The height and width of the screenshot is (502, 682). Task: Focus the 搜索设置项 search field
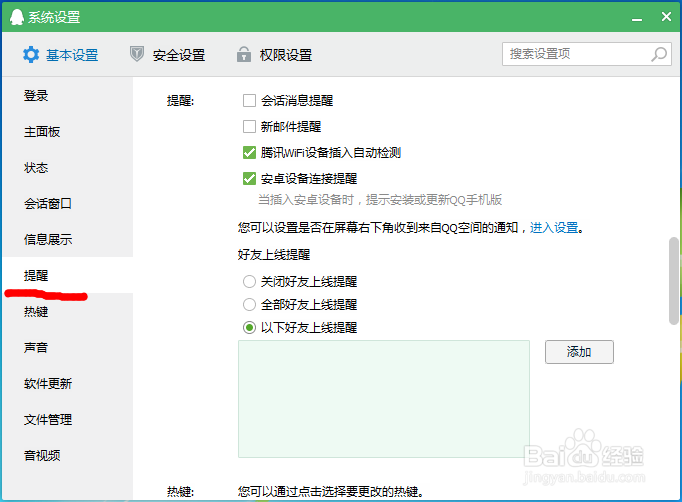point(586,54)
